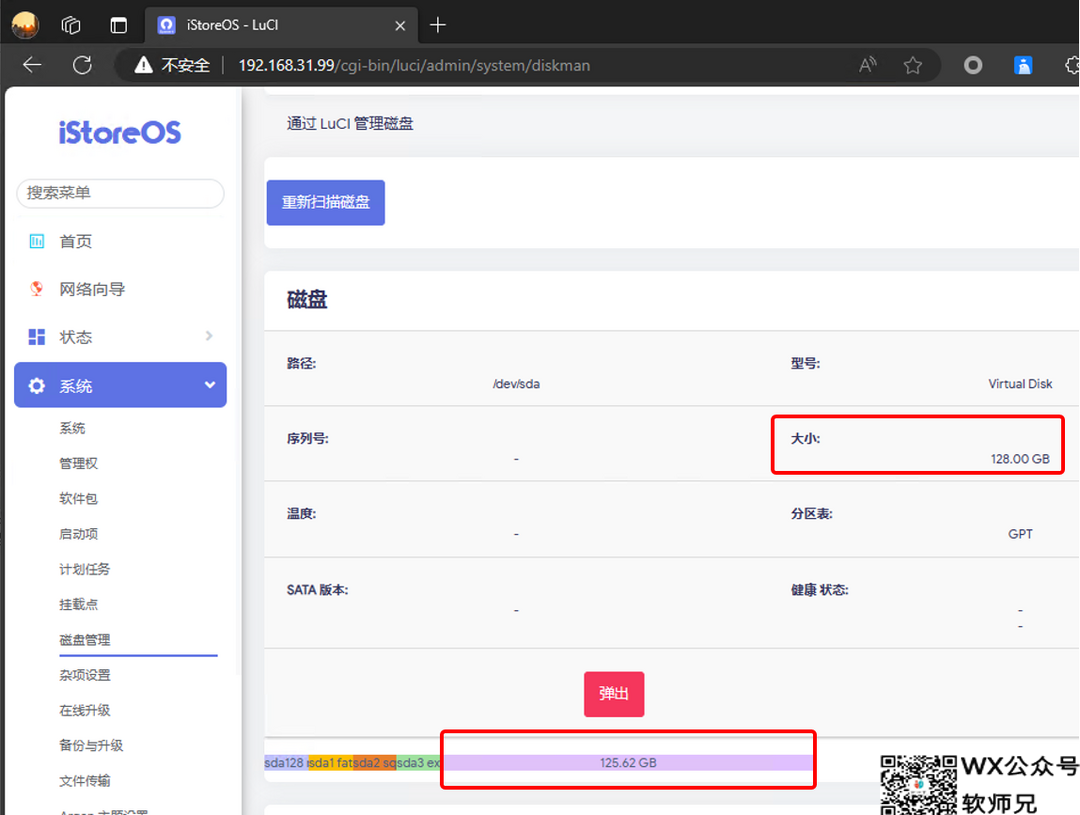Open the tab actions menu icon
The height and width of the screenshot is (815, 1080).
(118, 25)
